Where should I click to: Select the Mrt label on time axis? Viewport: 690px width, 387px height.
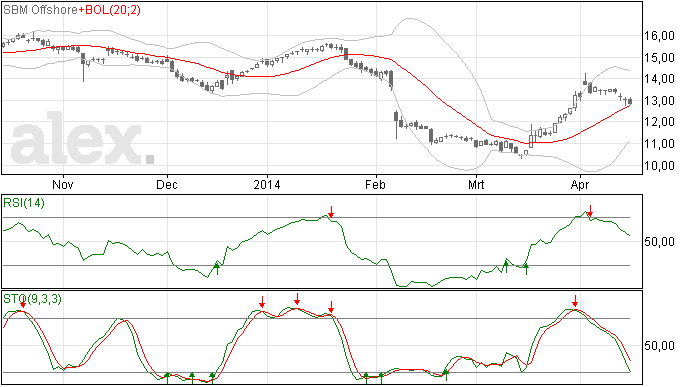click(x=476, y=184)
